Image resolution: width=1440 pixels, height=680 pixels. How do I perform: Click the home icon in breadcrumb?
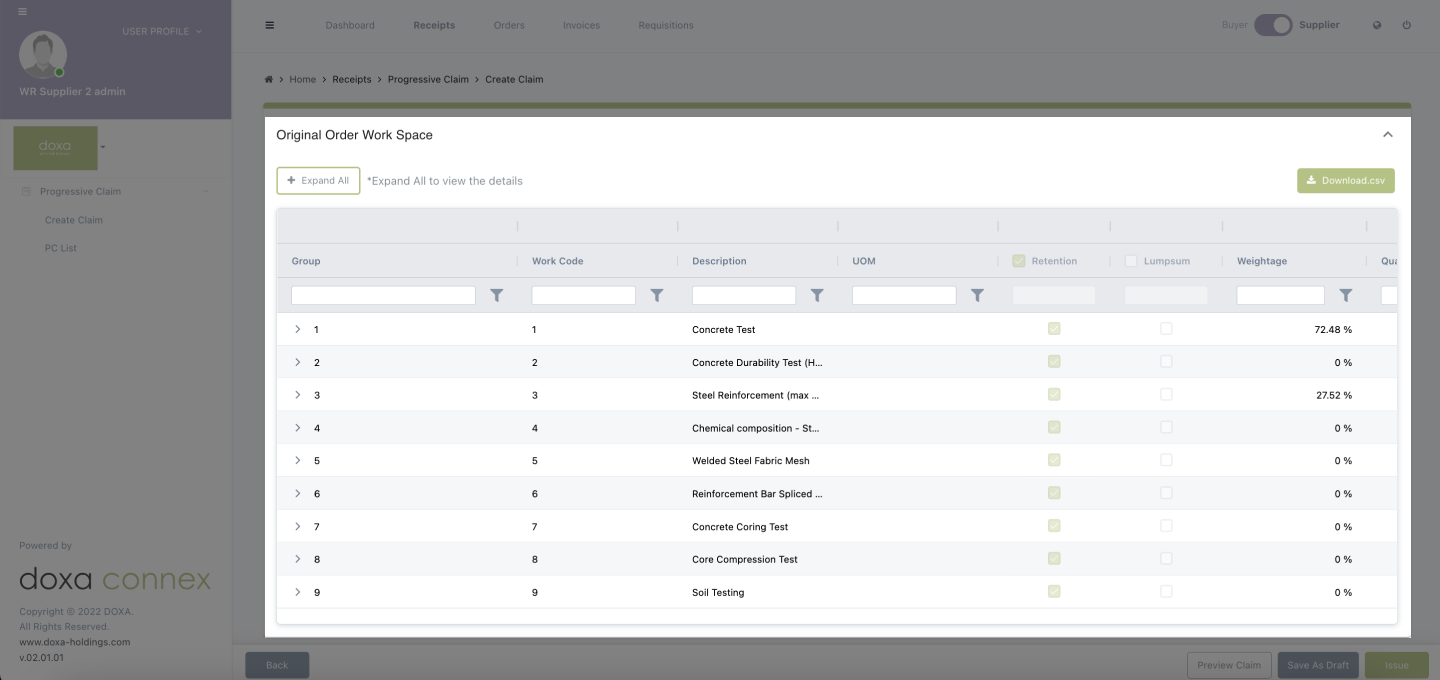click(269, 80)
